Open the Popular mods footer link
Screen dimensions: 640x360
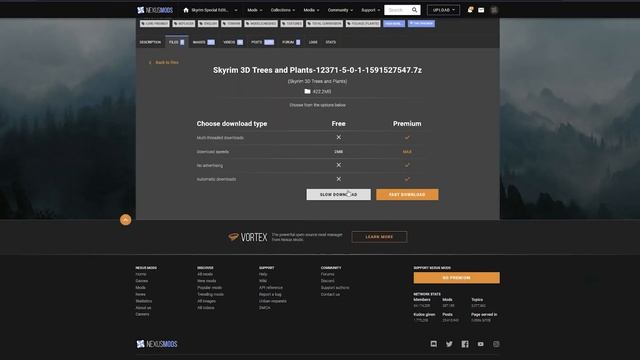click(x=209, y=288)
